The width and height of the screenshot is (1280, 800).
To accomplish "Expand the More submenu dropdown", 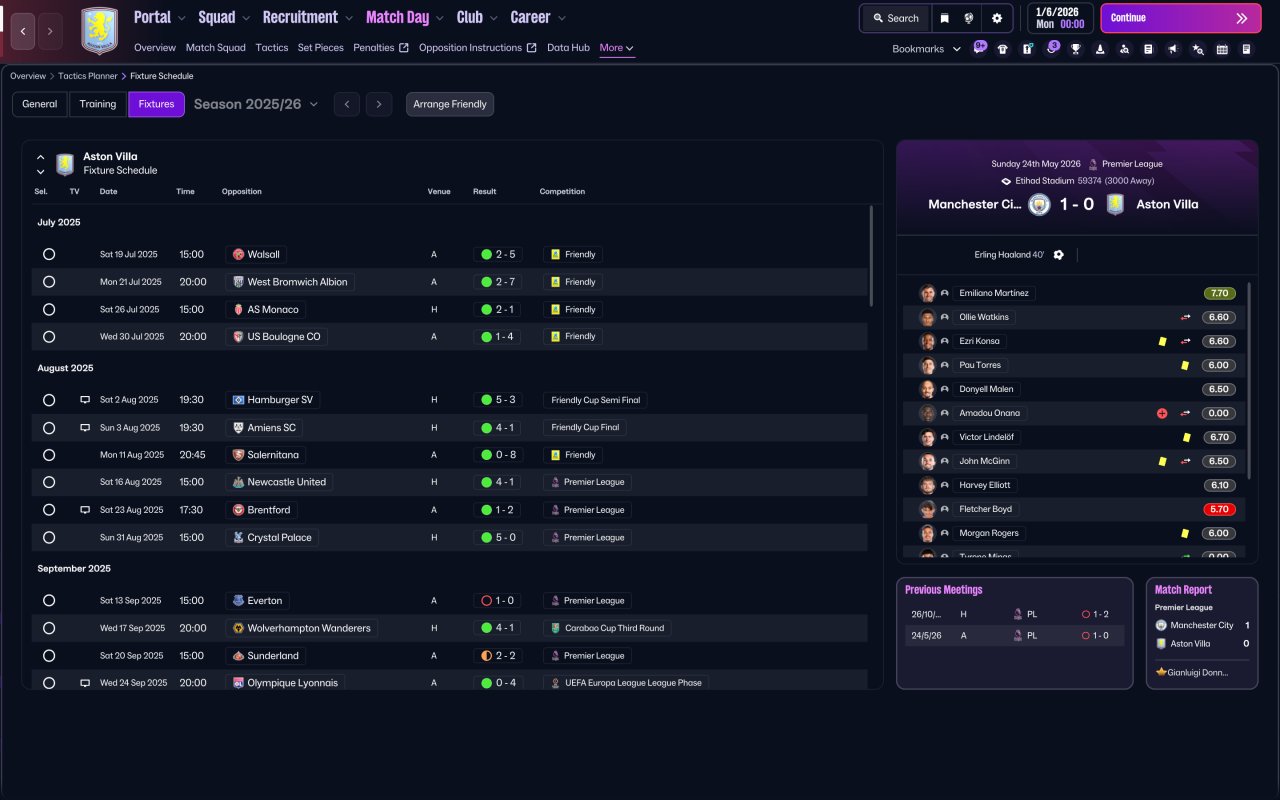I will (x=616, y=48).
